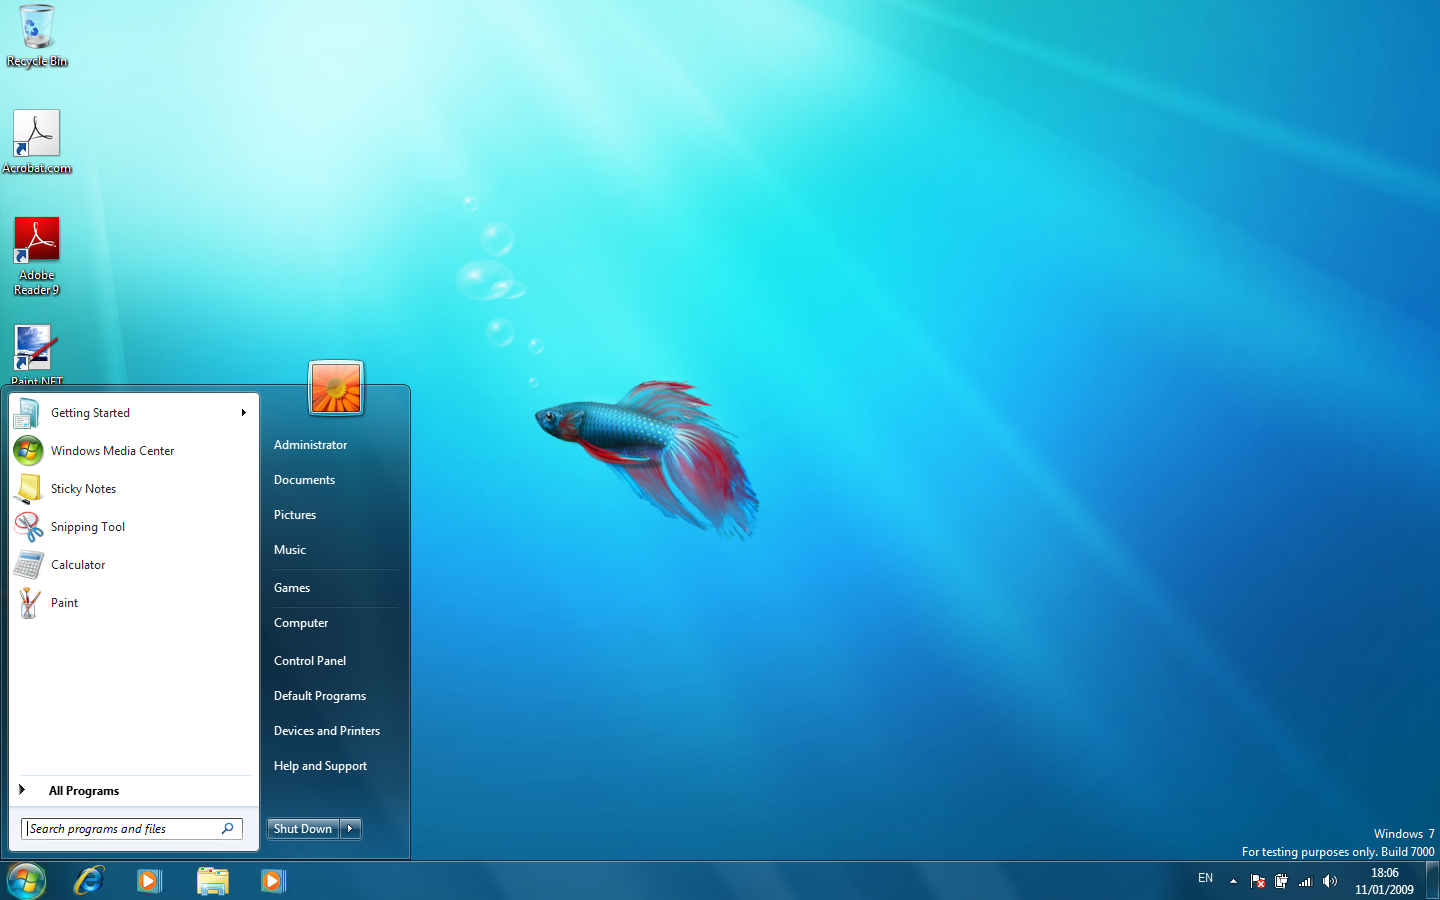
Task: Open the volume speaker tray icon
Action: 1329,881
